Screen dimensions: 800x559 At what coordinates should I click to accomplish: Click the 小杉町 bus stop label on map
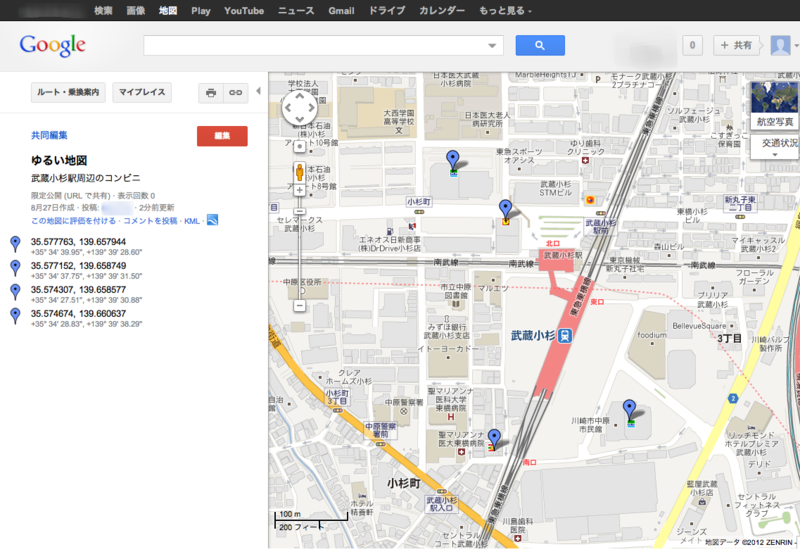[x=419, y=202]
